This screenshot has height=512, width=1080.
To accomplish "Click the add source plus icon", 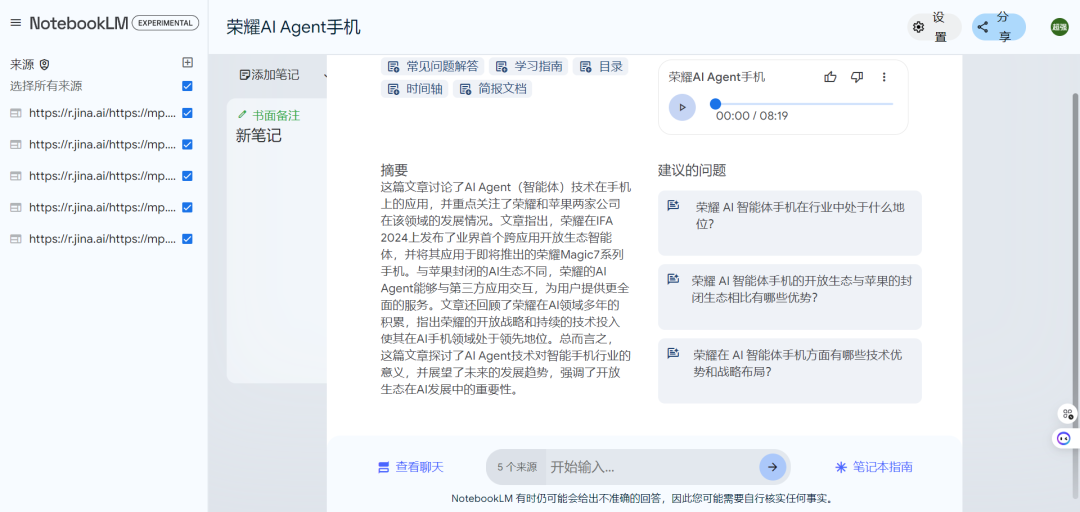I will [x=187, y=63].
